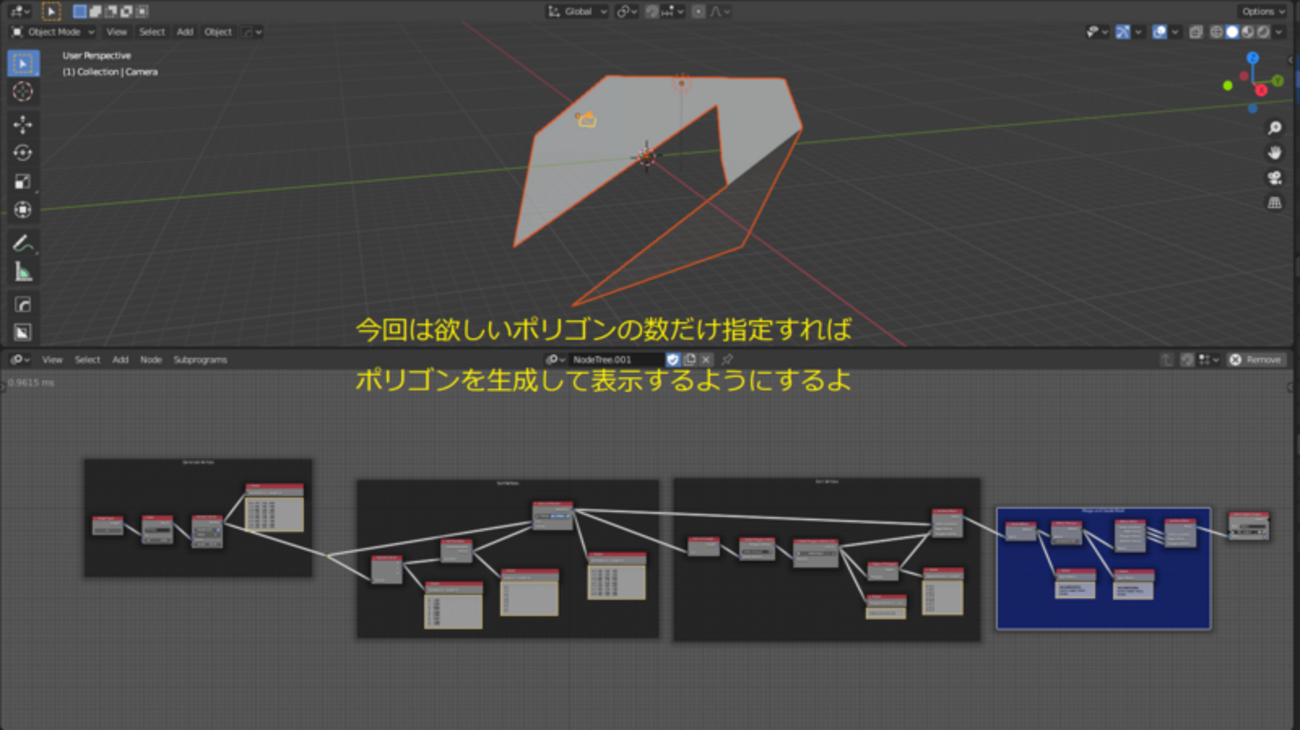The height and width of the screenshot is (730, 1300).
Task: Open proportional editing falloff selector
Action: click(721, 12)
